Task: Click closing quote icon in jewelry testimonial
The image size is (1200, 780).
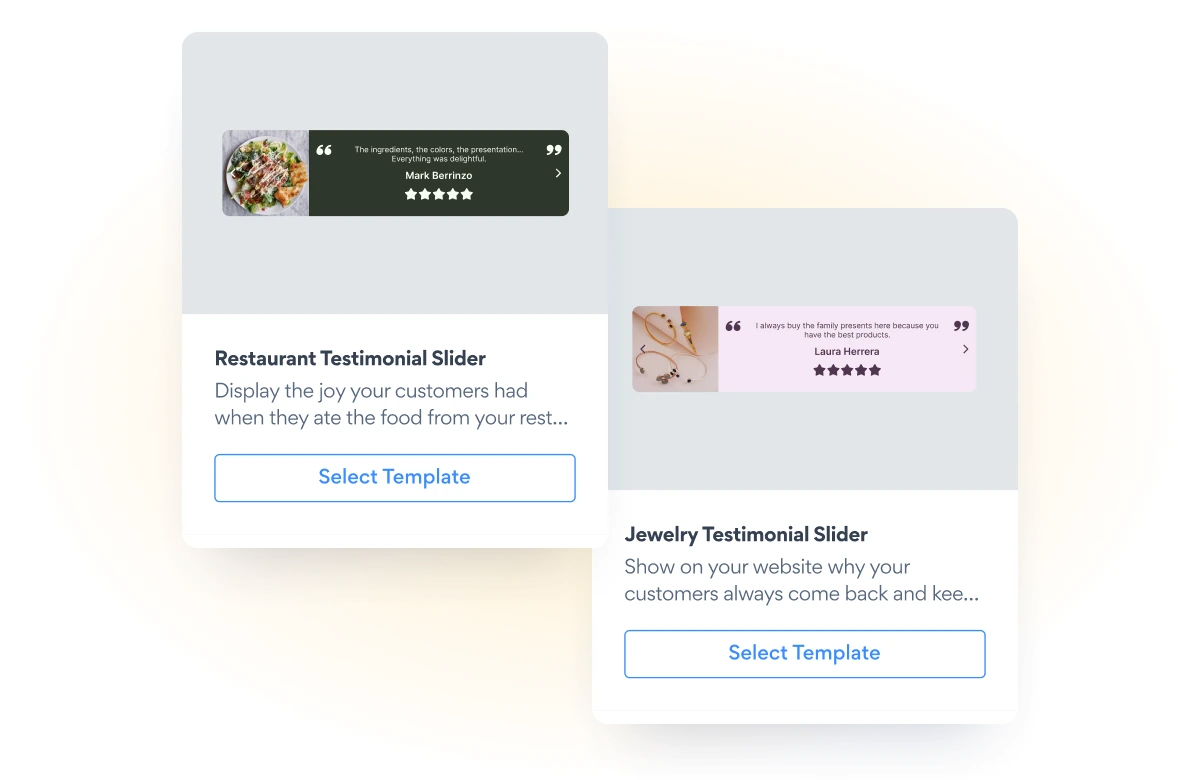Action: [x=961, y=326]
